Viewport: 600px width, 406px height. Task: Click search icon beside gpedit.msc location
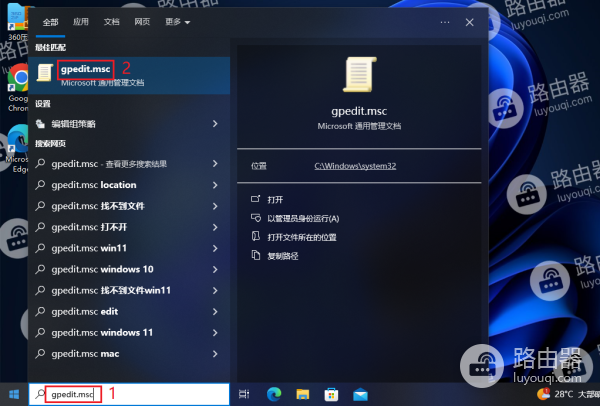[x=40, y=185]
